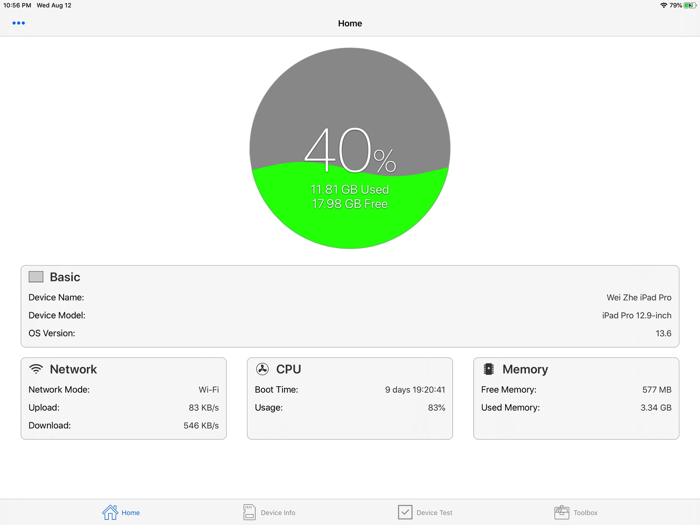This screenshot has width=700, height=525.
Task: Select the Device Name value Wei Zhe iPad Pro
Action: pyautogui.click(x=639, y=297)
